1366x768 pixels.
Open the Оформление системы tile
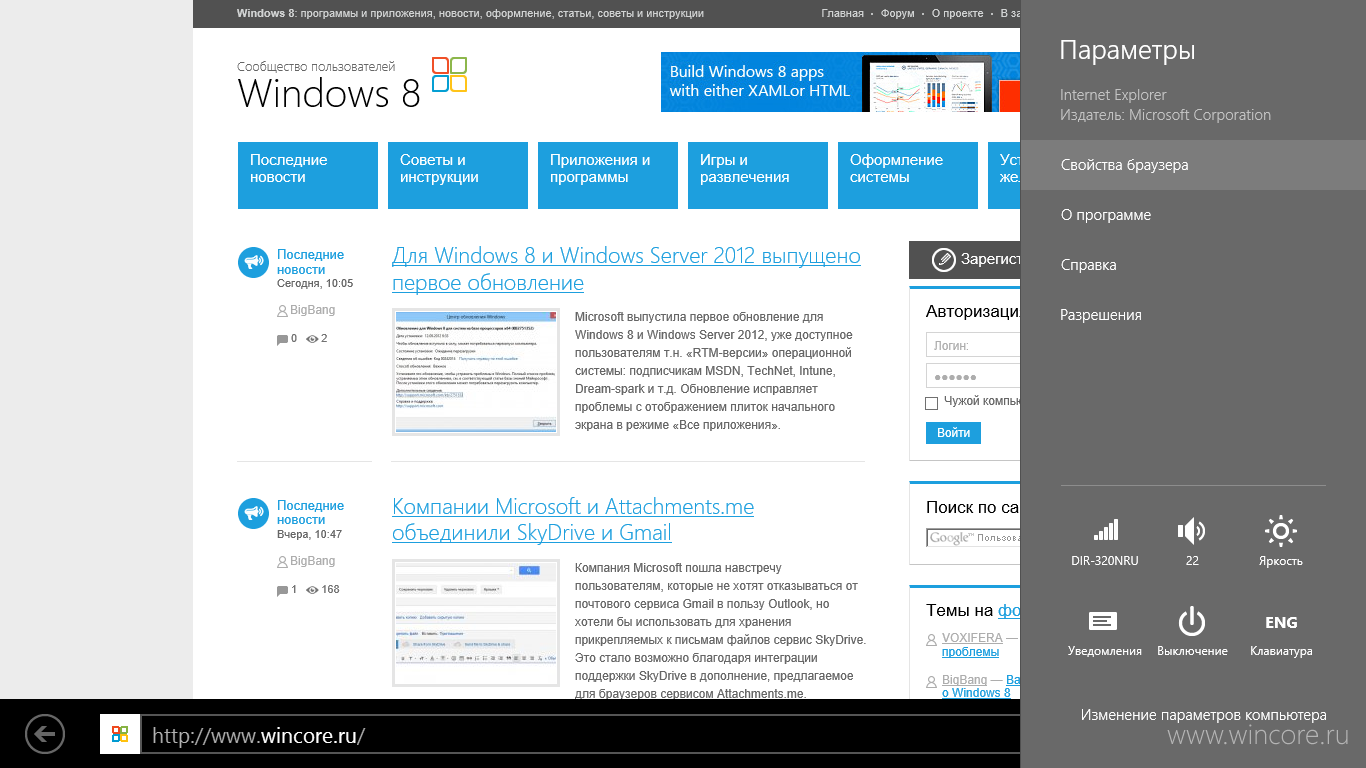point(908,175)
